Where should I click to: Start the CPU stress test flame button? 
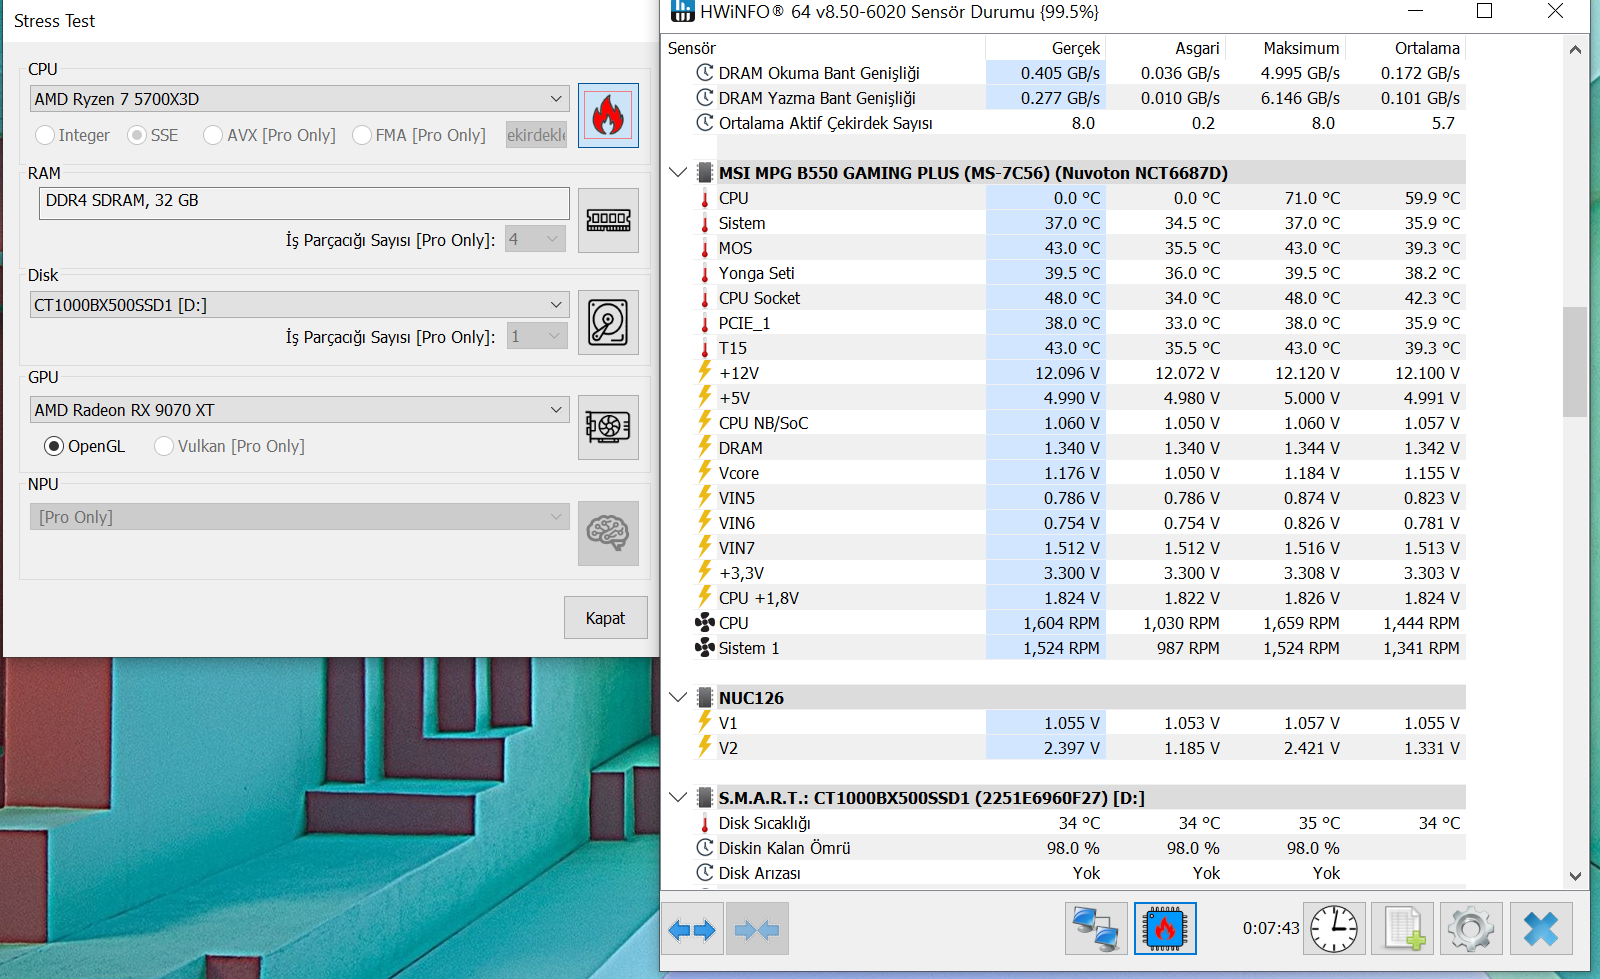pyautogui.click(x=608, y=115)
